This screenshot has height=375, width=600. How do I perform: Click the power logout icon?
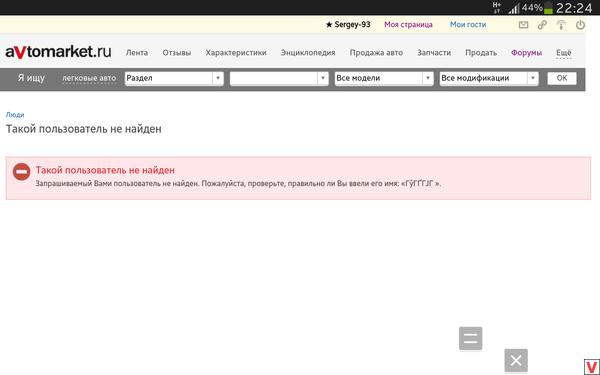(x=580, y=25)
